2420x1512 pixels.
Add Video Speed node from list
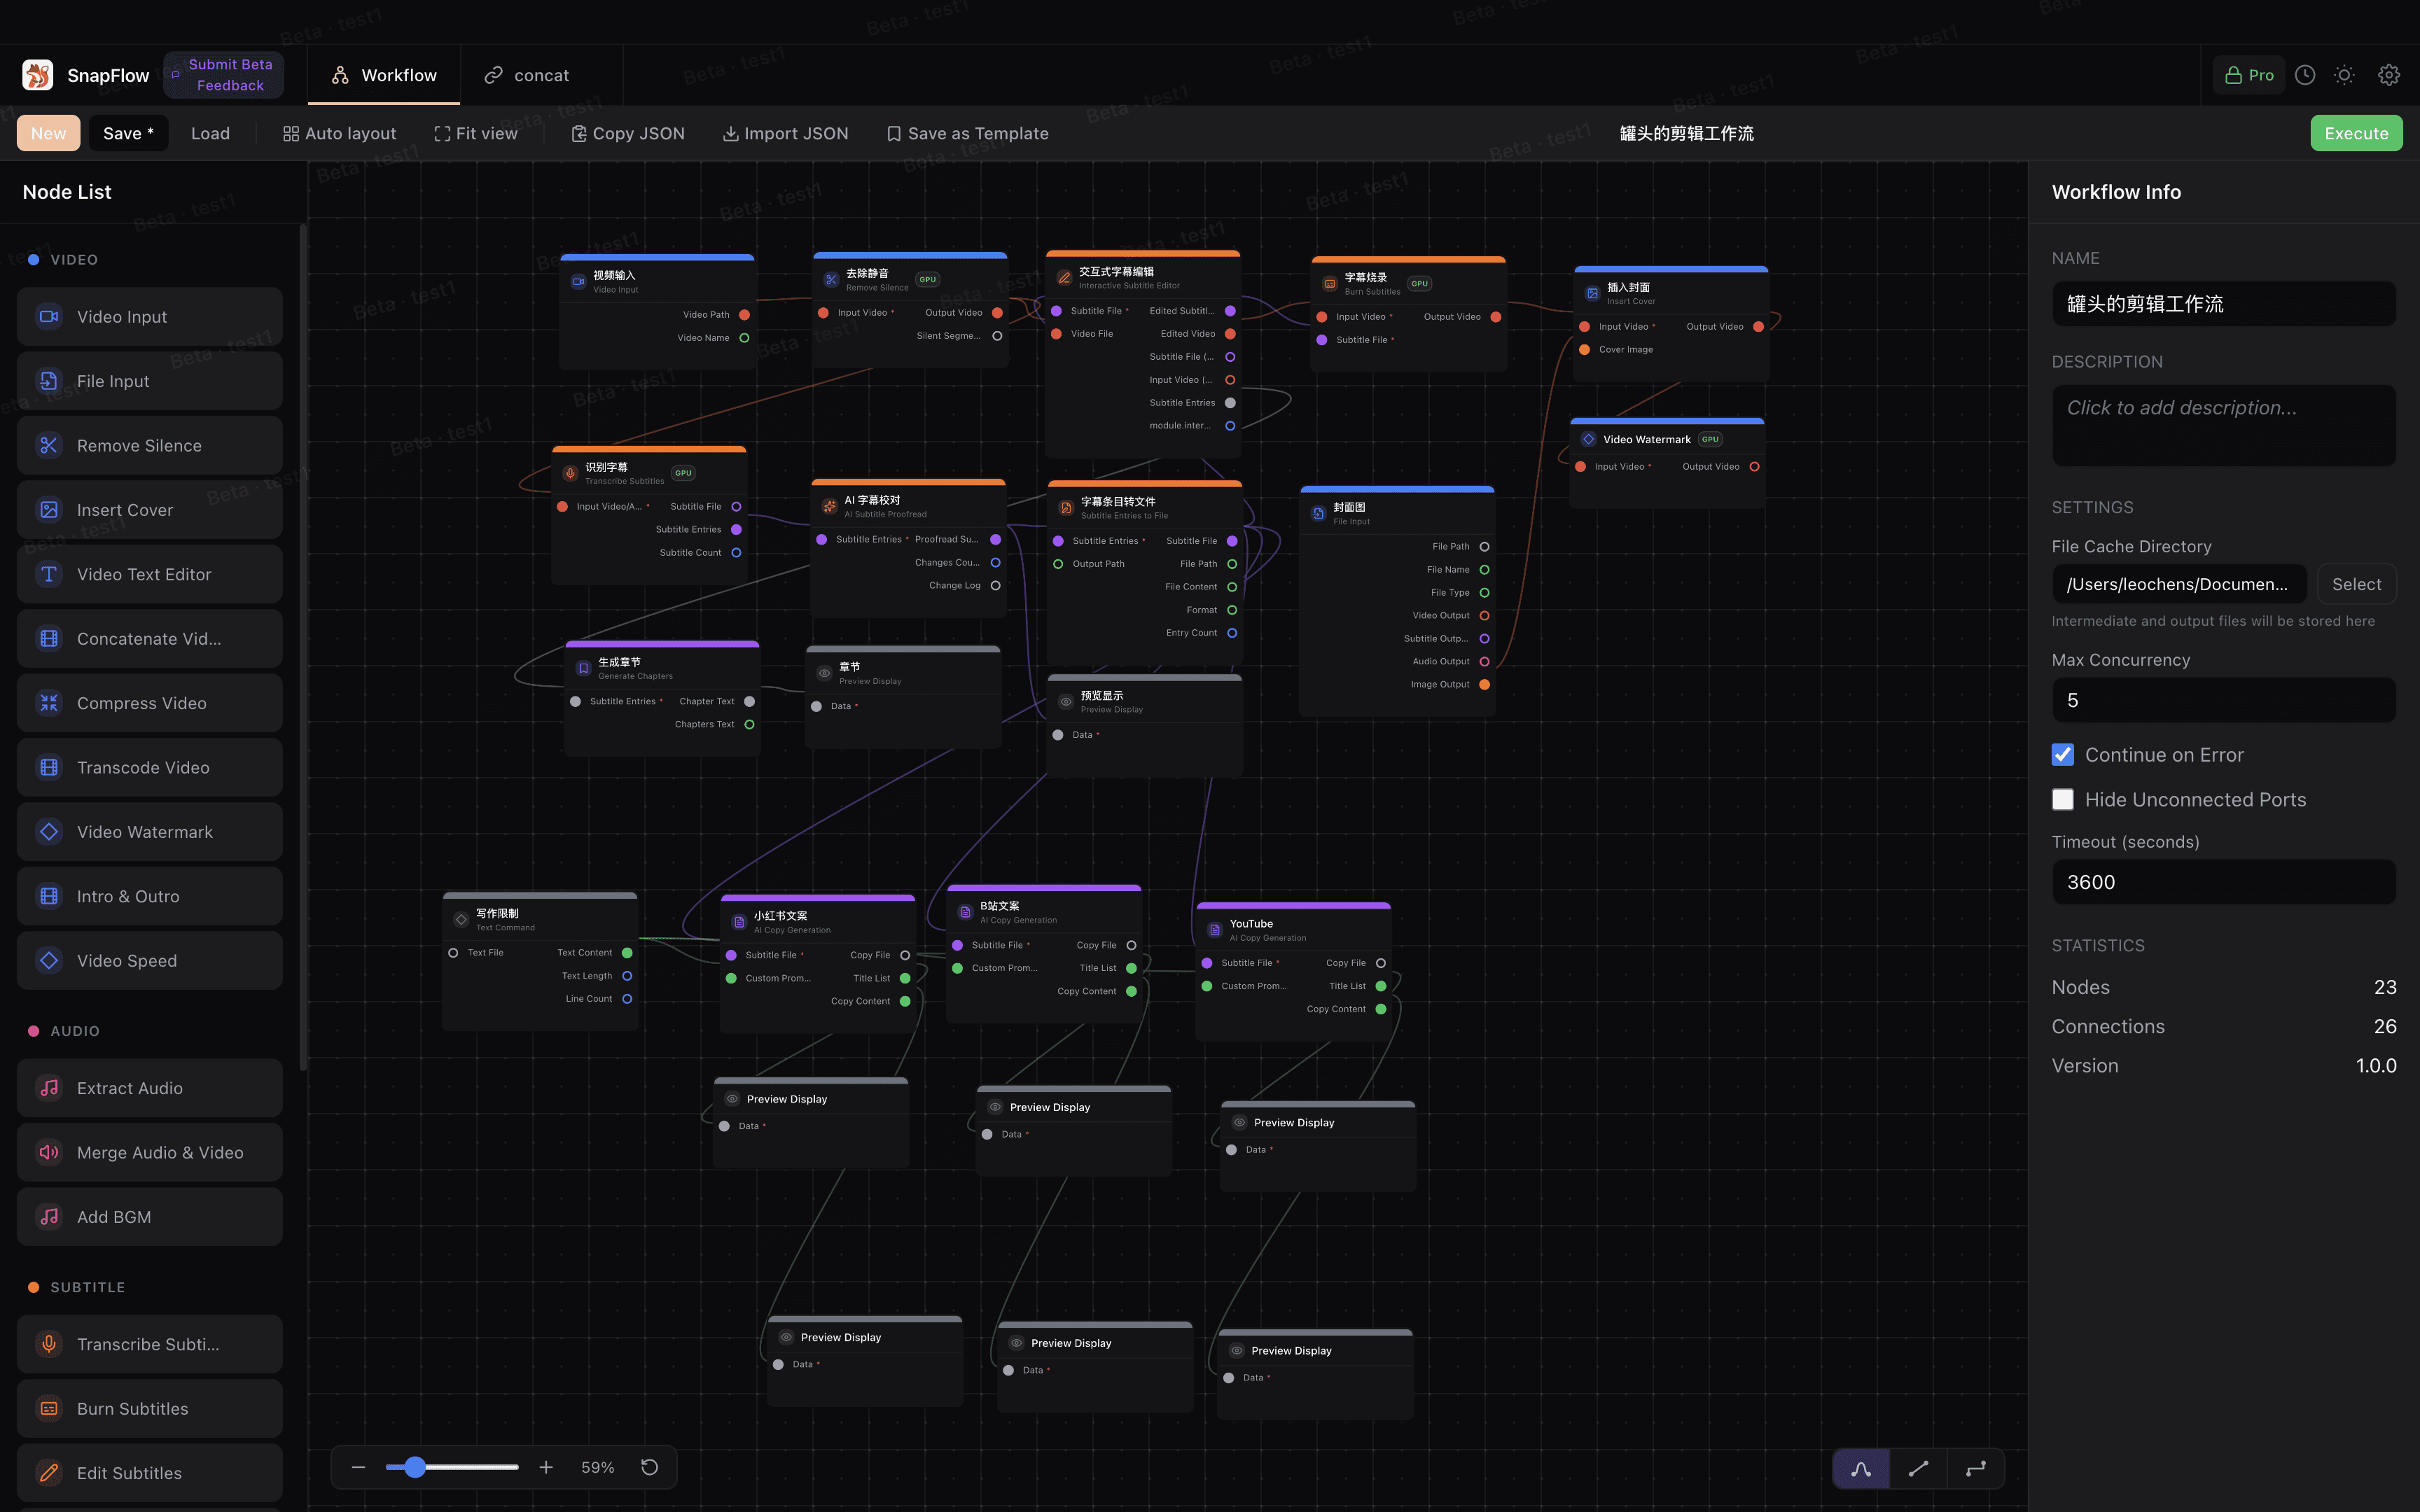click(150, 961)
